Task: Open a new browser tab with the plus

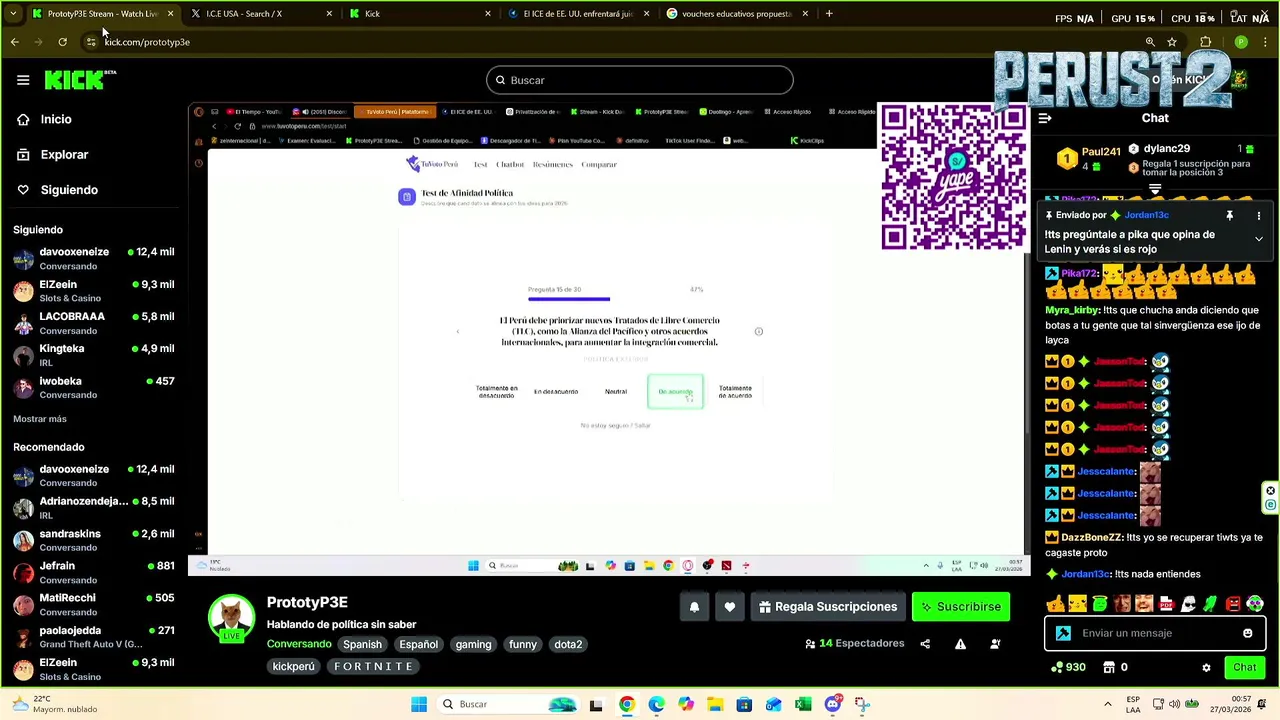Action: click(829, 14)
